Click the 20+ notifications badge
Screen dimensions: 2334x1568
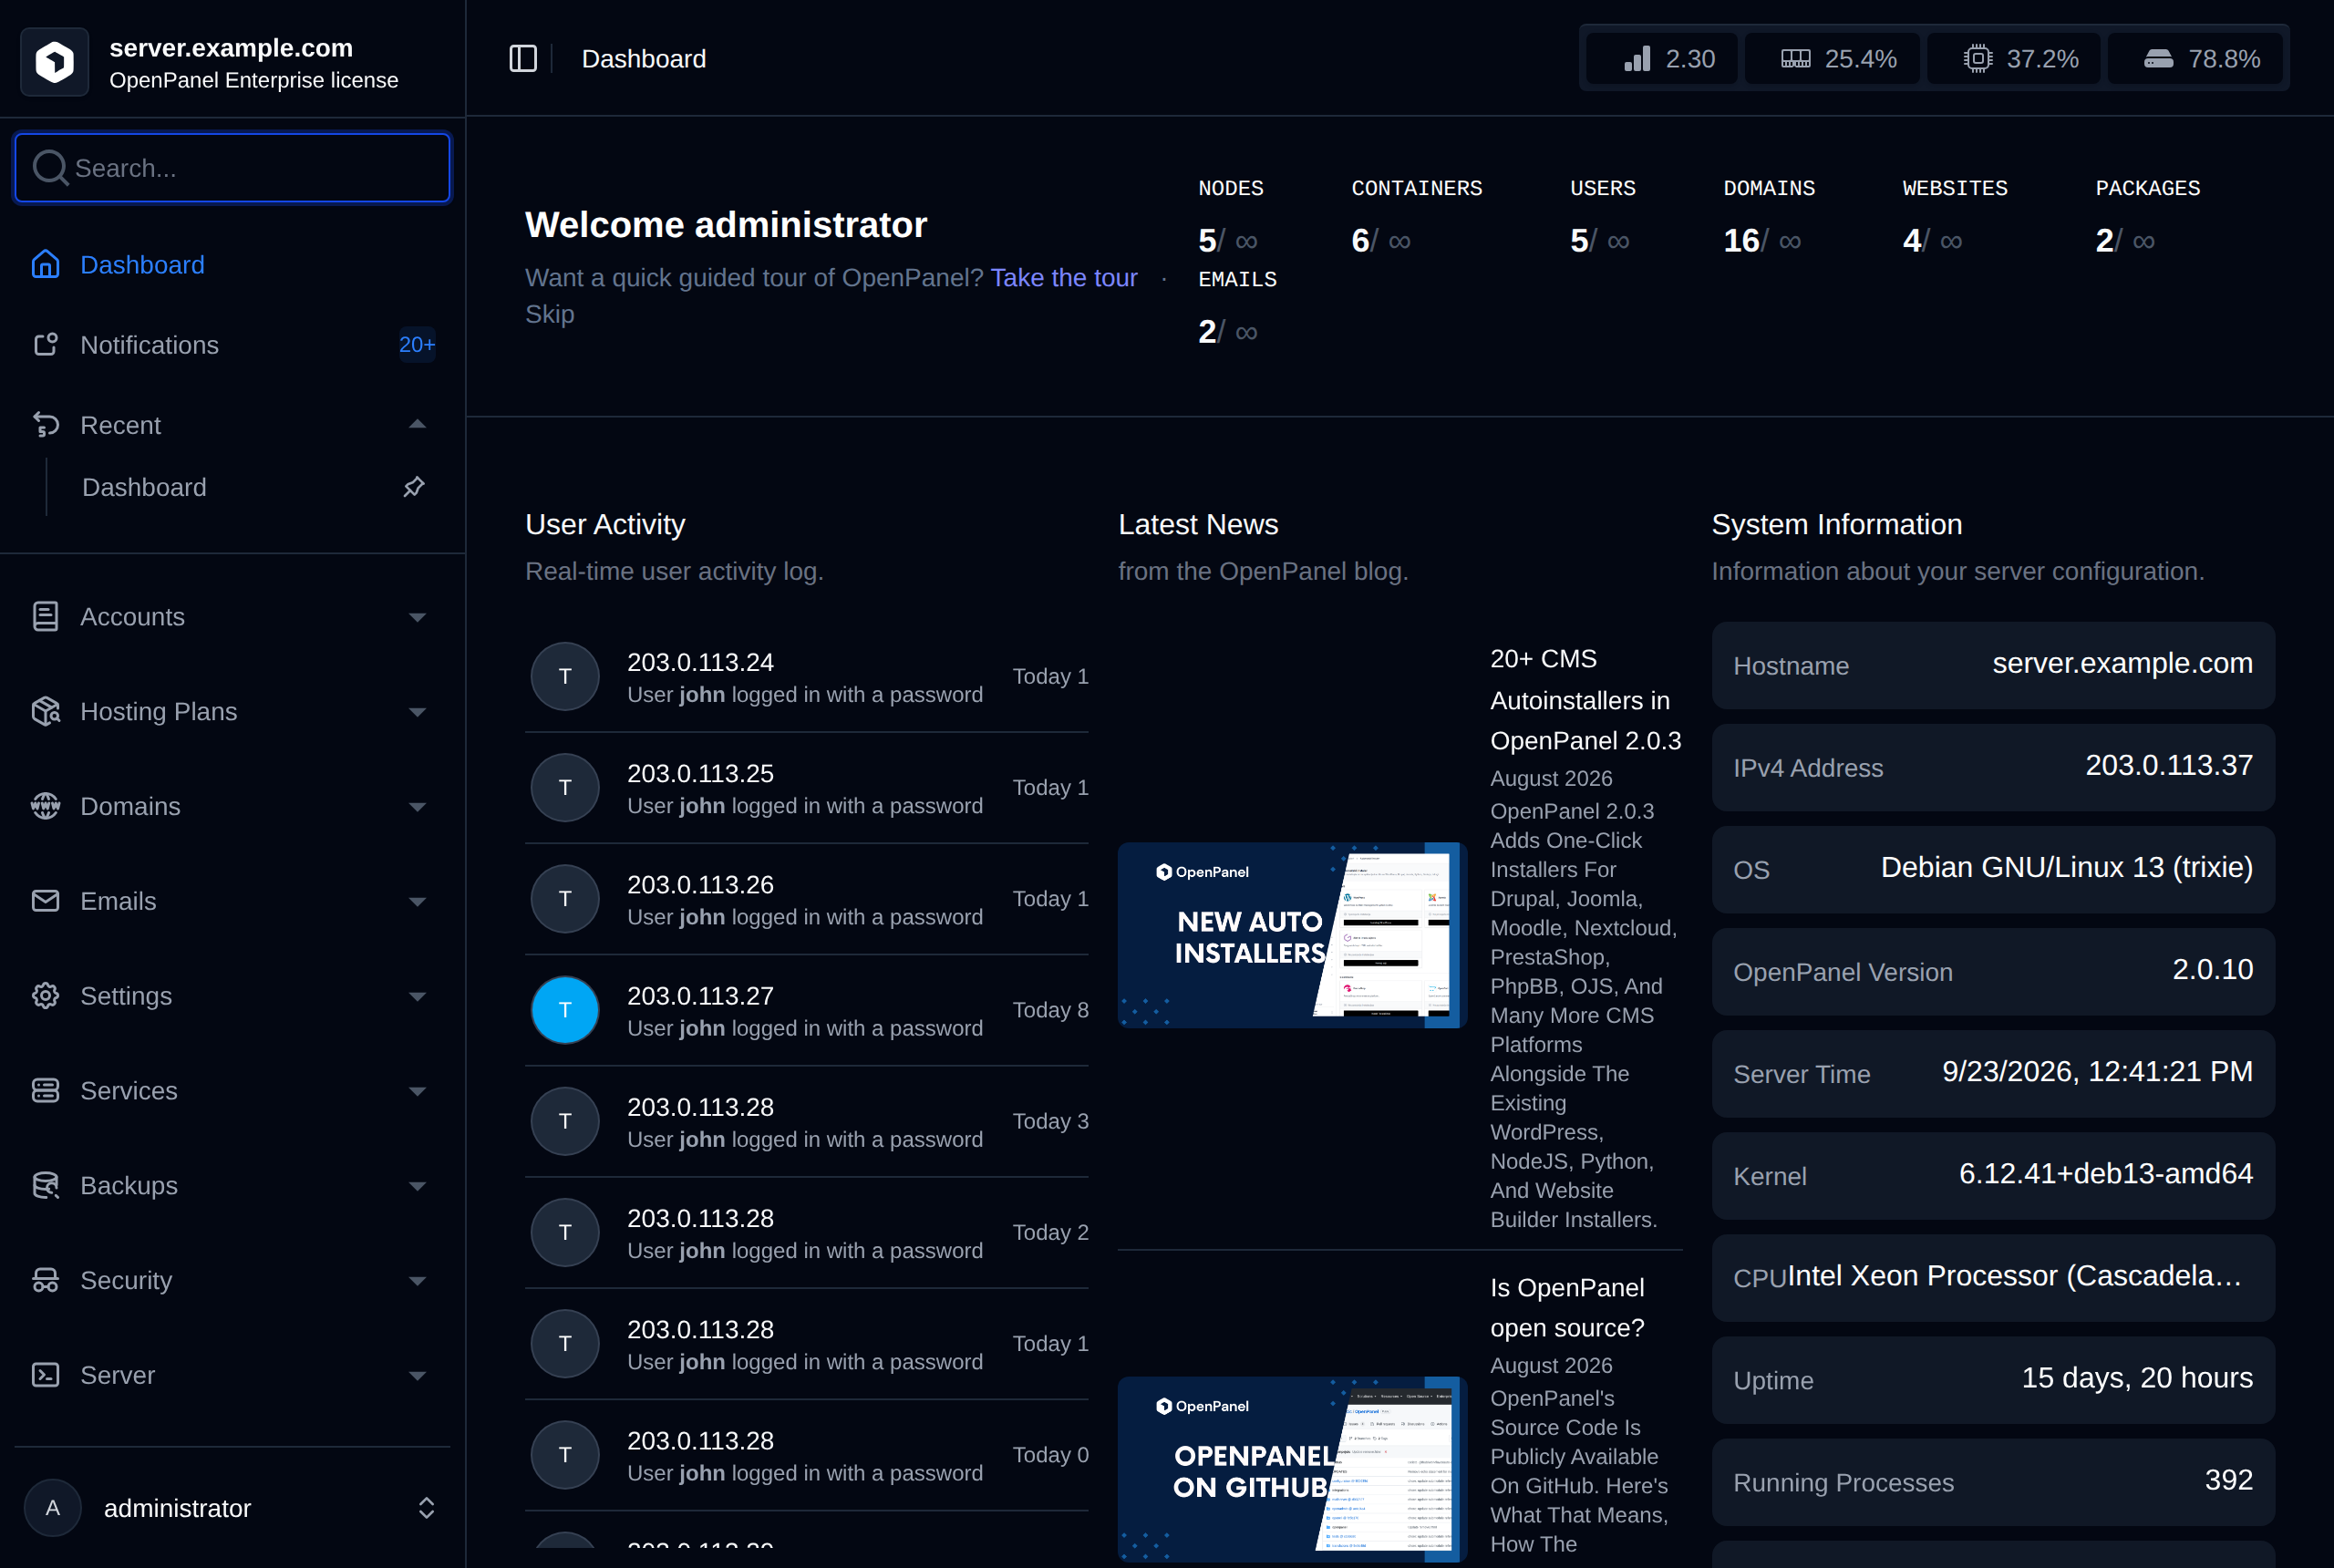tap(417, 344)
